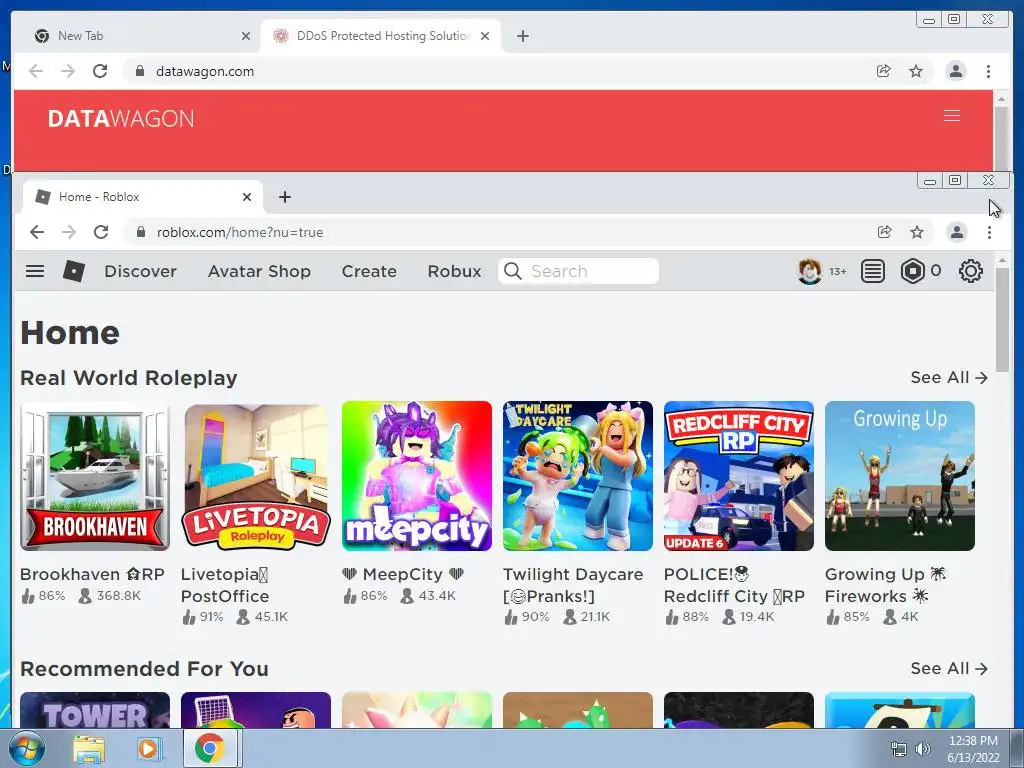Open the Roblox settings gear icon
Image resolution: width=1024 pixels, height=768 pixels.
point(970,271)
